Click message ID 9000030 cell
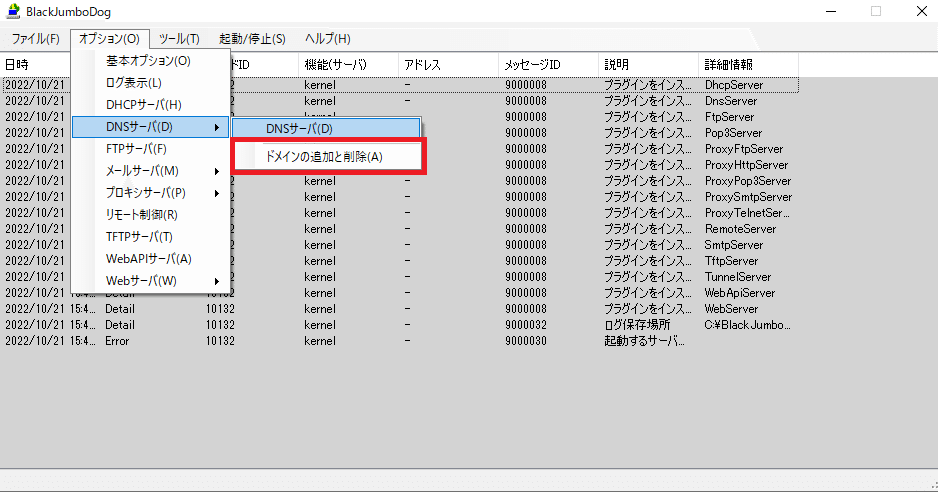Screen dimensions: 938x492 coord(526,341)
